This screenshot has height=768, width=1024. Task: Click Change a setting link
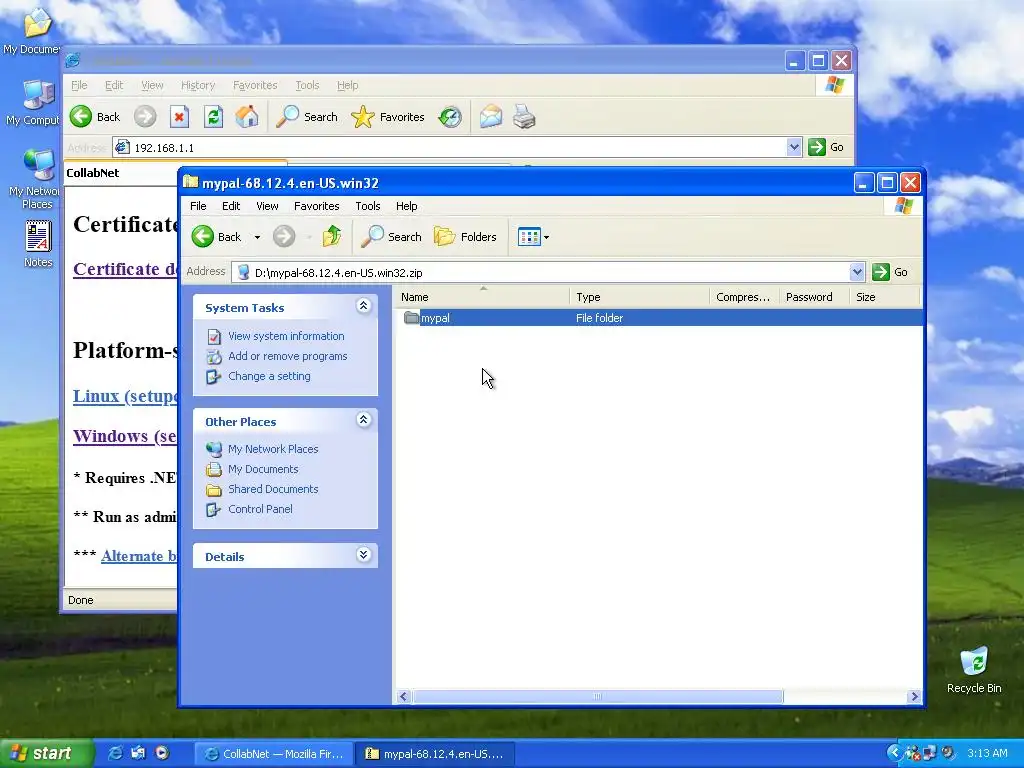pyautogui.click(x=269, y=376)
